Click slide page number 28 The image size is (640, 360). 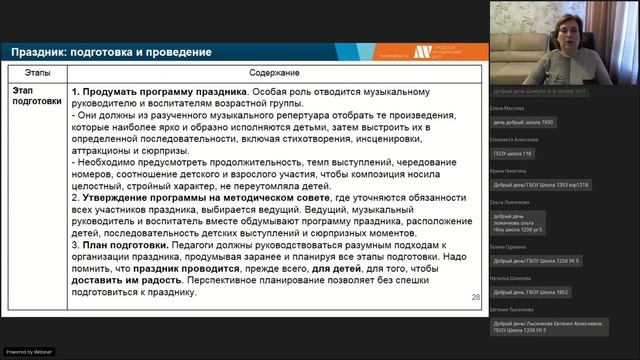click(x=476, y=297)
